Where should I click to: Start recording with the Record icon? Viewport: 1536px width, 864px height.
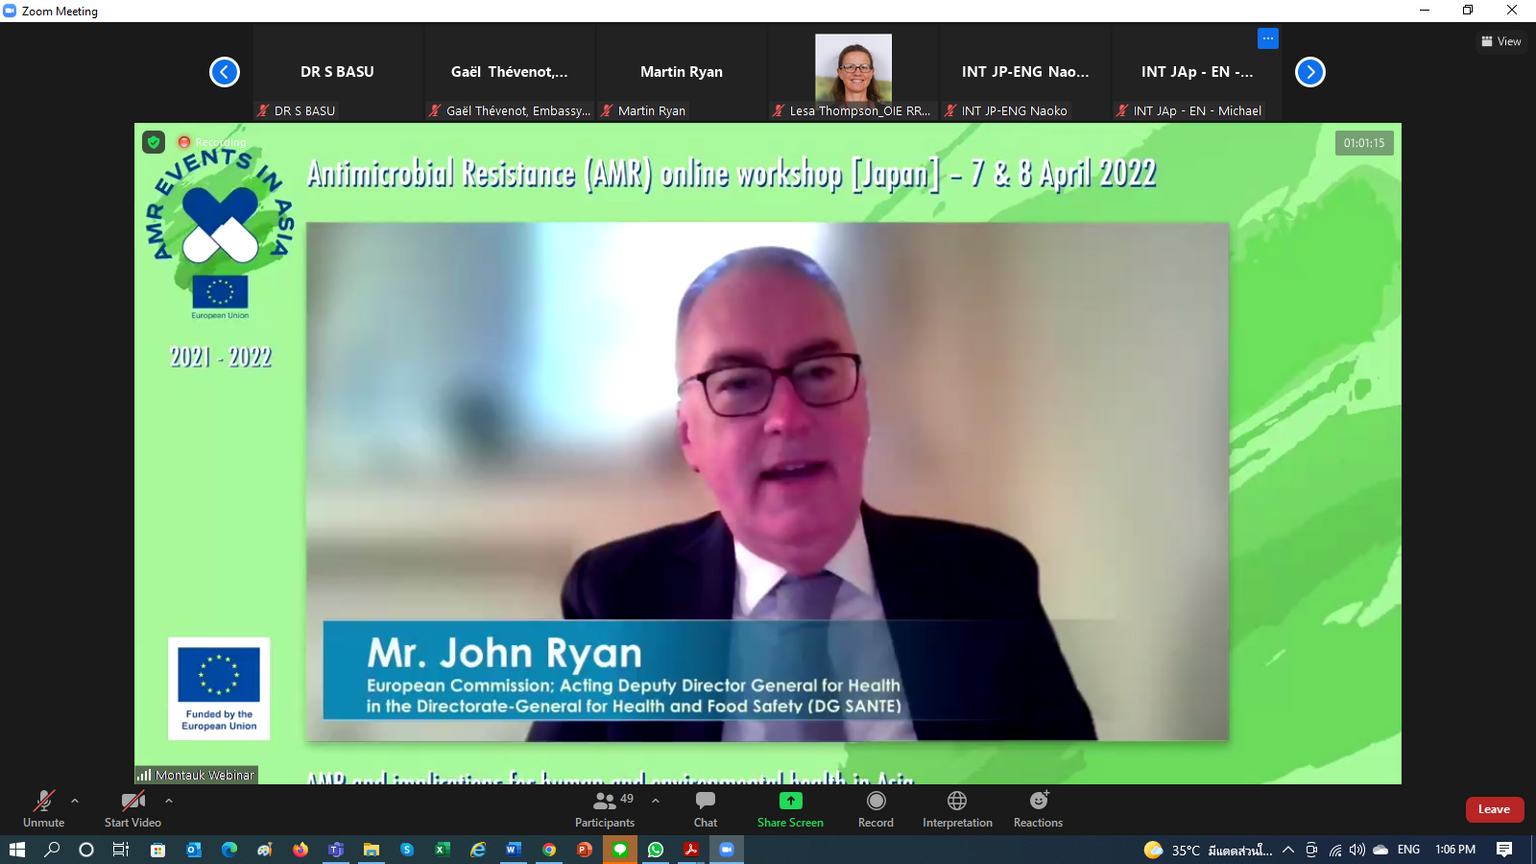pyautogui.click(x=876, y=801)
